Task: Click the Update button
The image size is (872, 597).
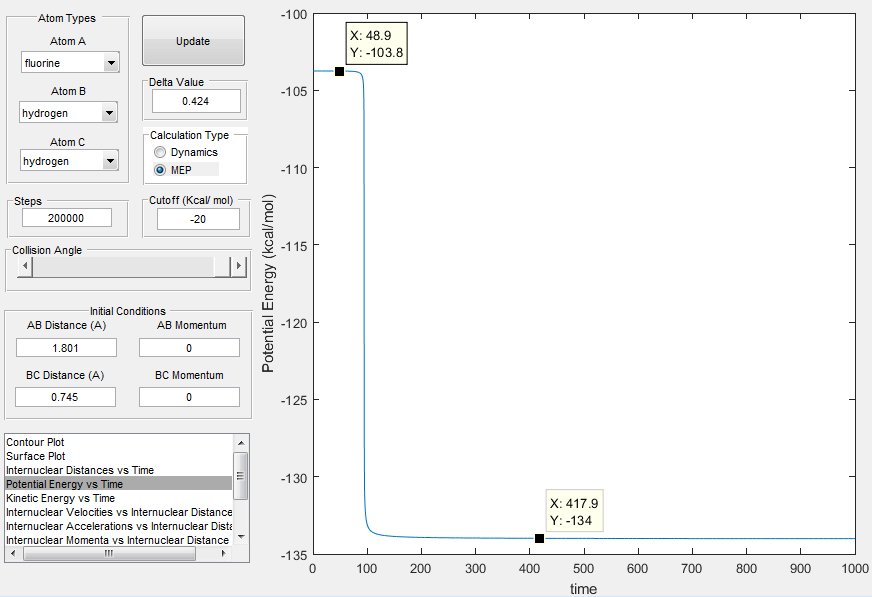Action: tap(193, 41)
